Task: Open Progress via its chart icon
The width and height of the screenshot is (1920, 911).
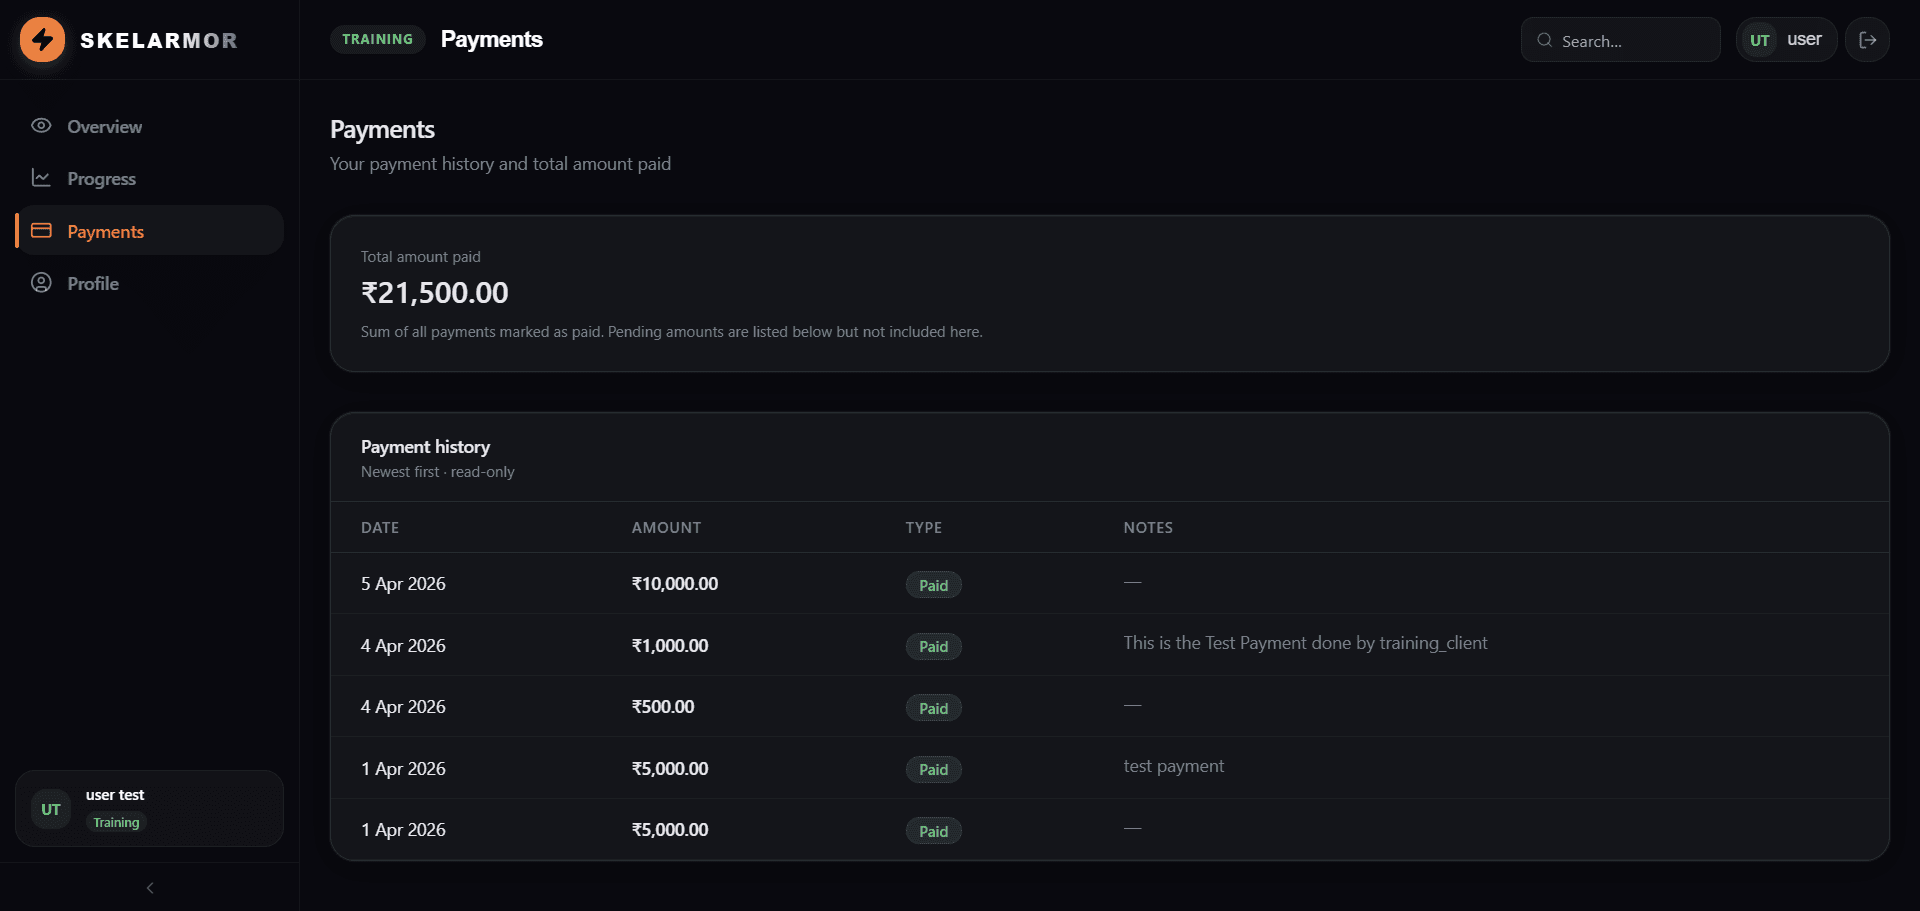Action: coord(41,178)
